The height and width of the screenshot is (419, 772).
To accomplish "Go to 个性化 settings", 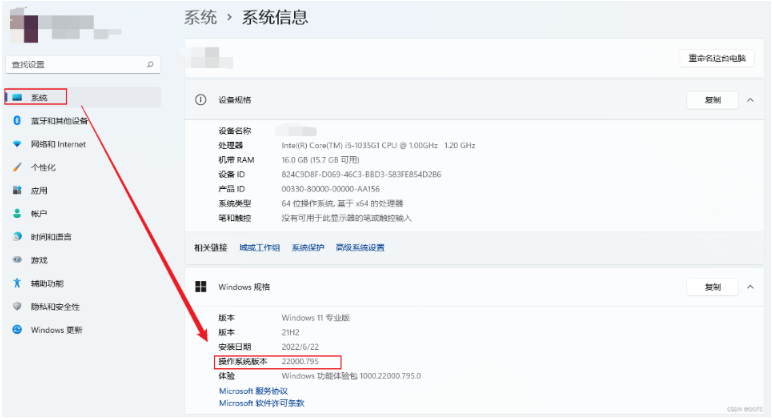I will coord(43,167).
